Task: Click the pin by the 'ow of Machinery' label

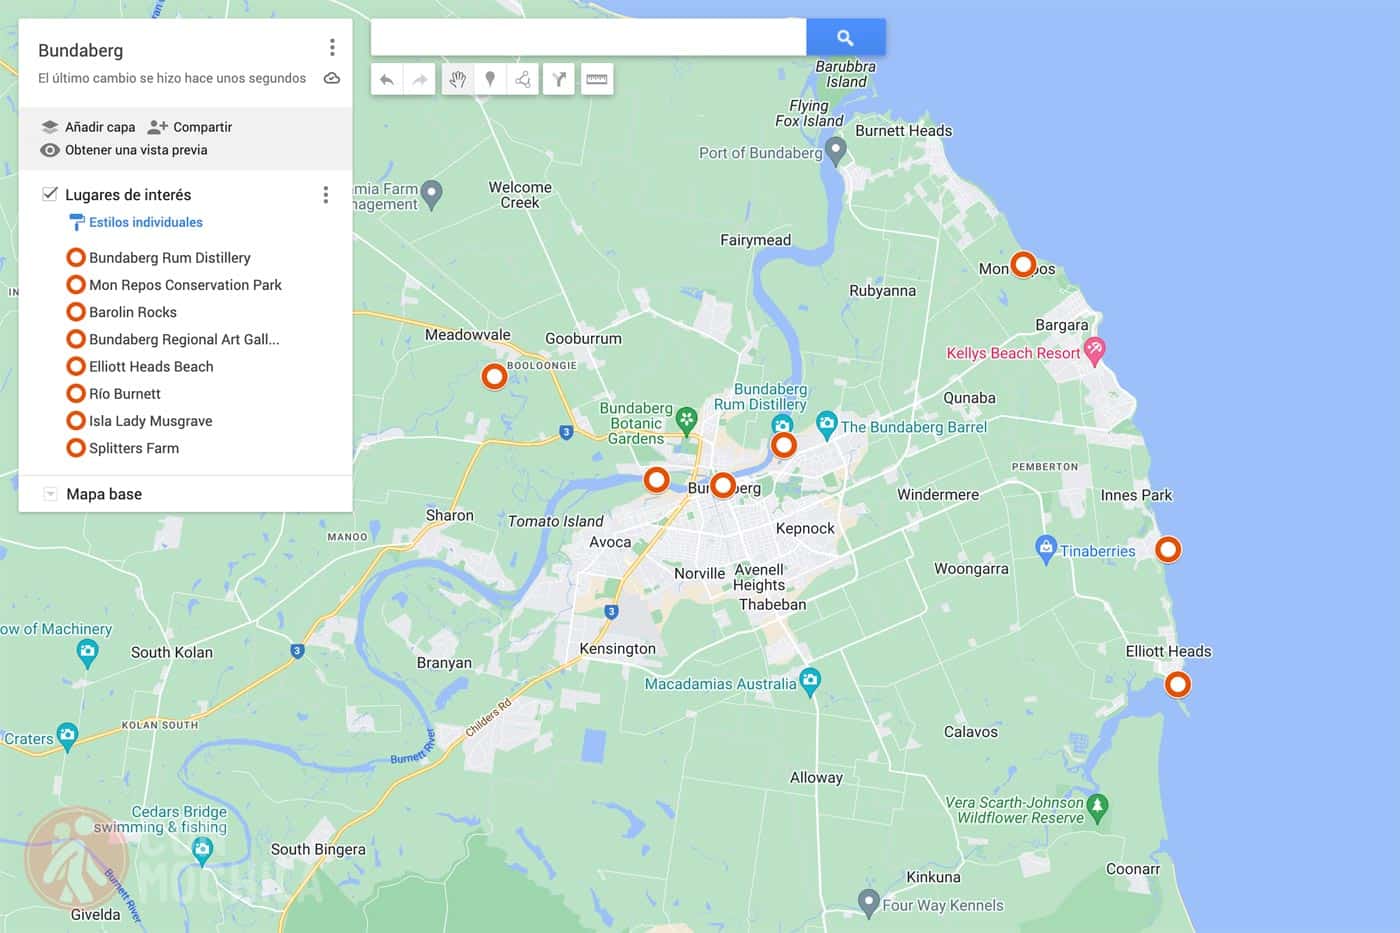Action: [87, 653]
